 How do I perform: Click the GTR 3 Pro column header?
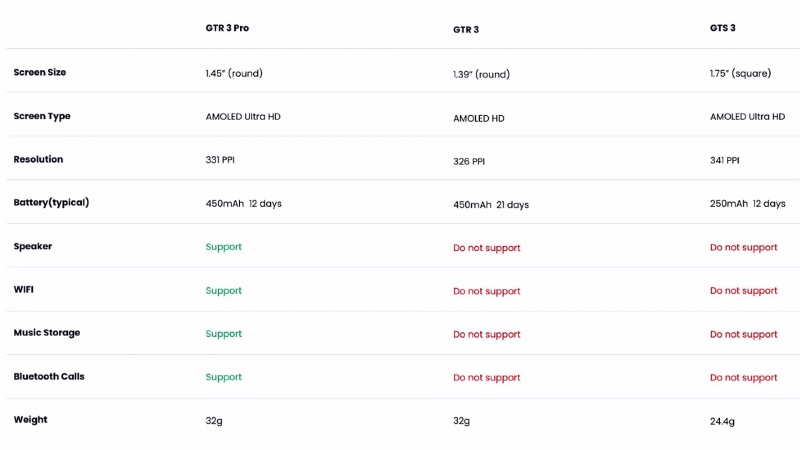pyautogui.click(x=227, y=28)
